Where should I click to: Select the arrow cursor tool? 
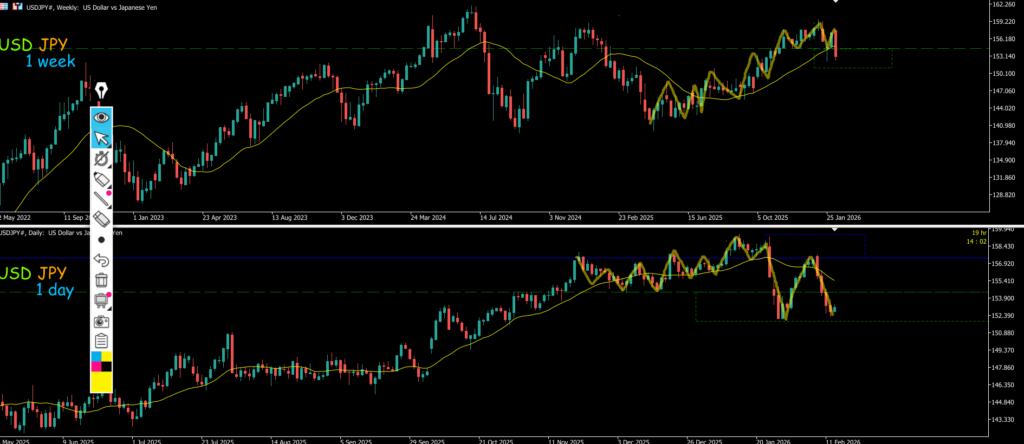click(101, 137)
